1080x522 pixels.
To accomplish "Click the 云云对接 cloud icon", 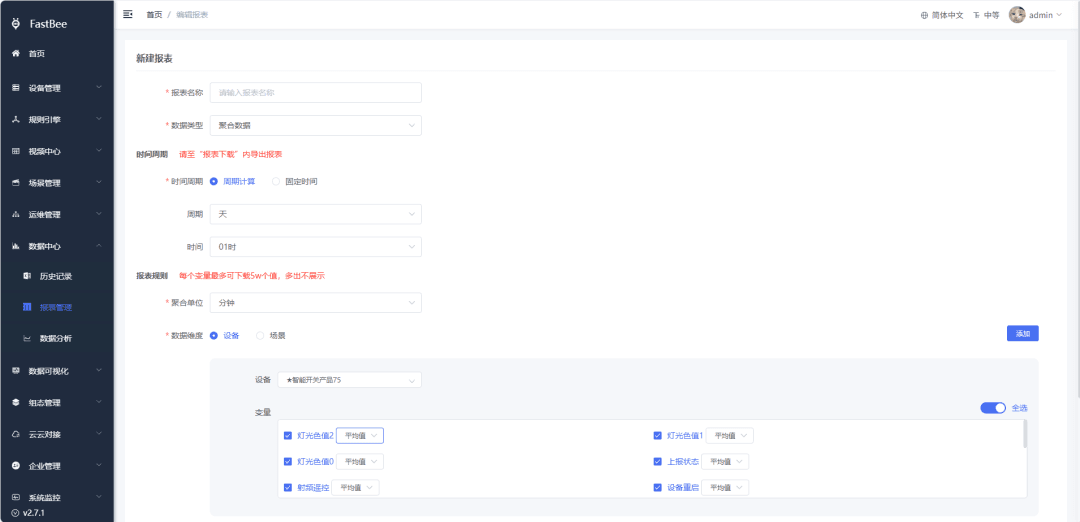I will tap(16, 435).
